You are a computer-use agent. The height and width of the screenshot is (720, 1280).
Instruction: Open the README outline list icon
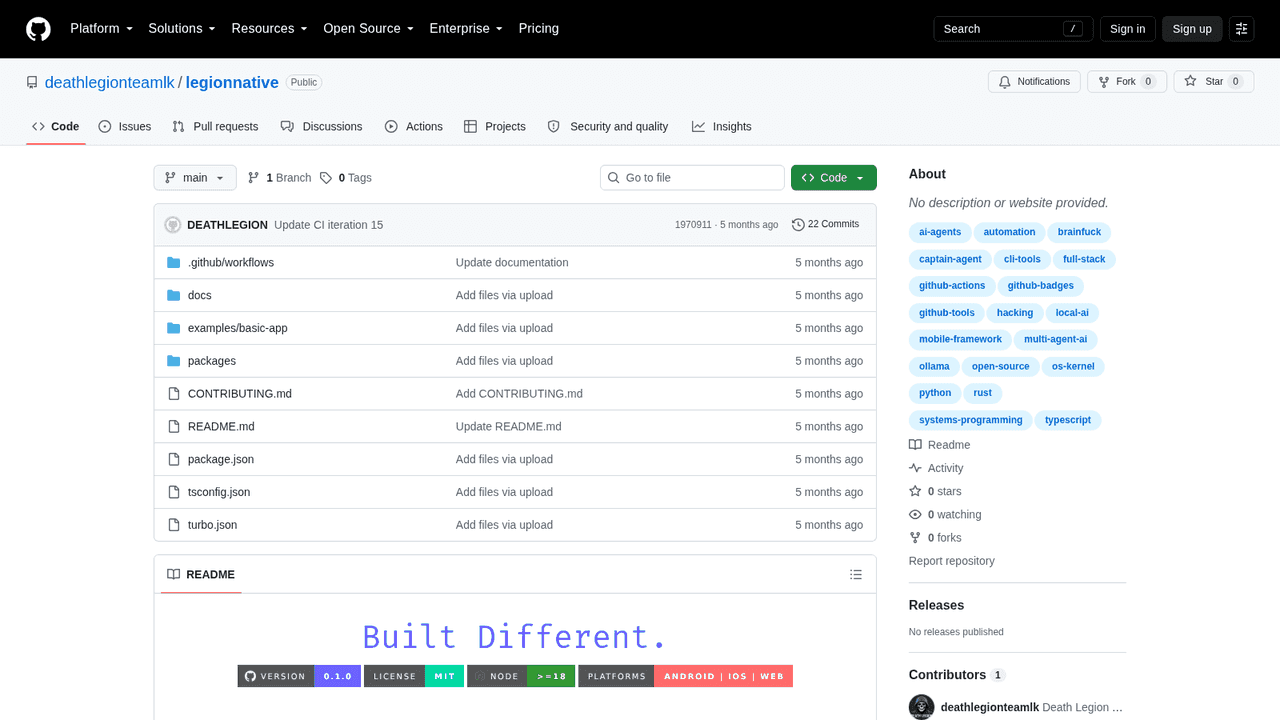pos(856,575)
